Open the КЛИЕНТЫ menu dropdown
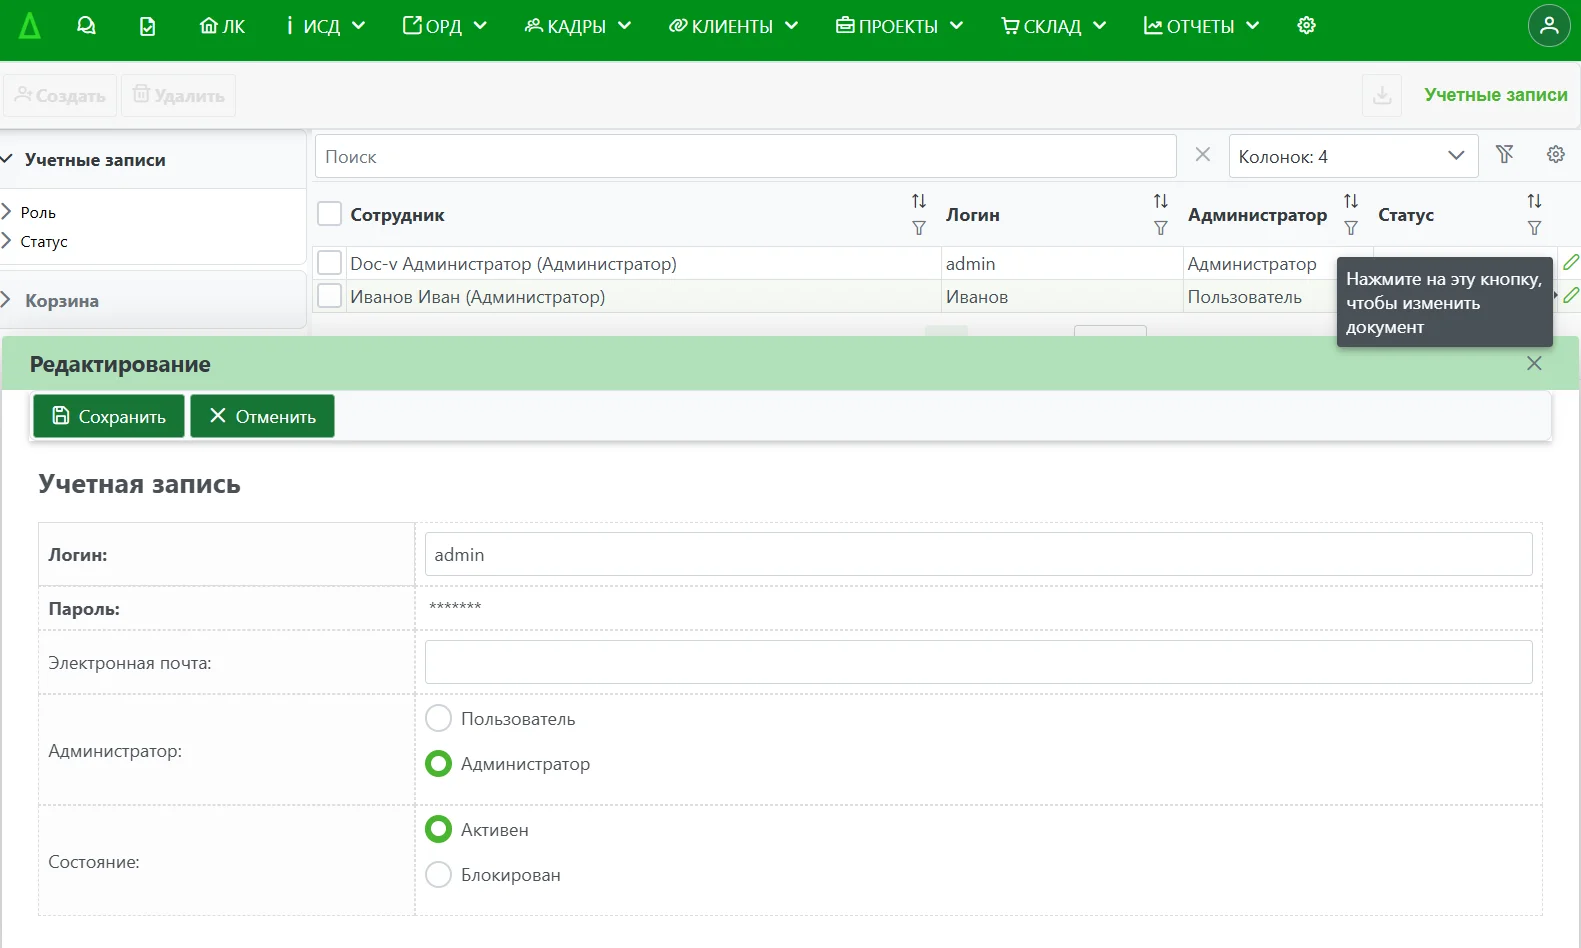 coord(733,26)
